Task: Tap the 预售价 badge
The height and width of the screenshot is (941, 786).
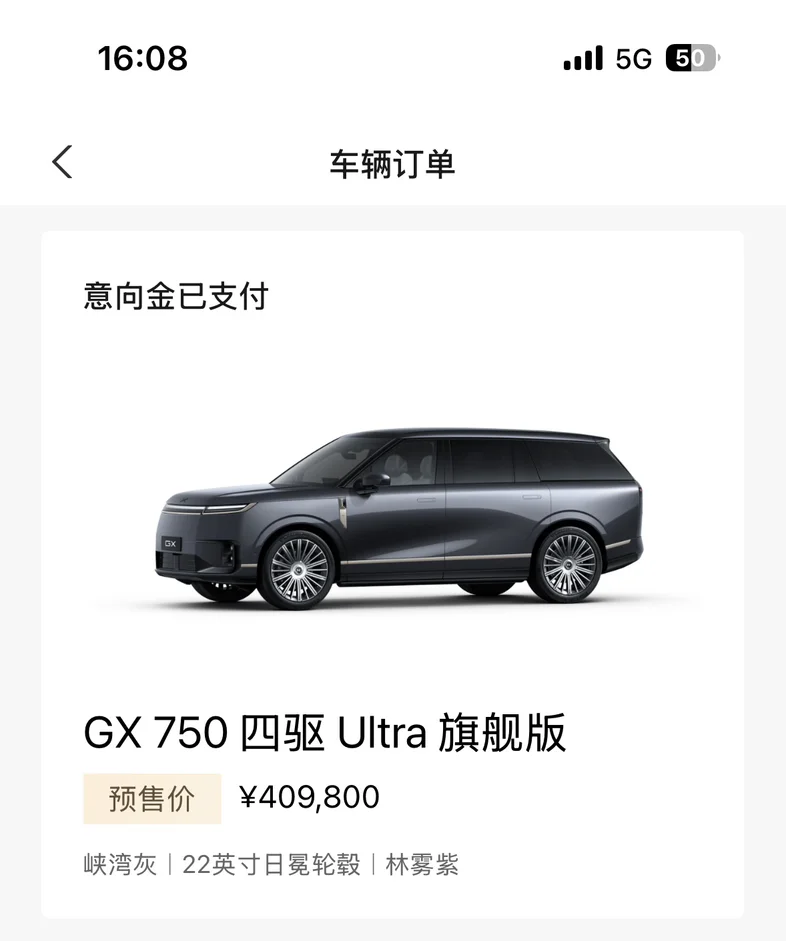Action: point(152,799)
